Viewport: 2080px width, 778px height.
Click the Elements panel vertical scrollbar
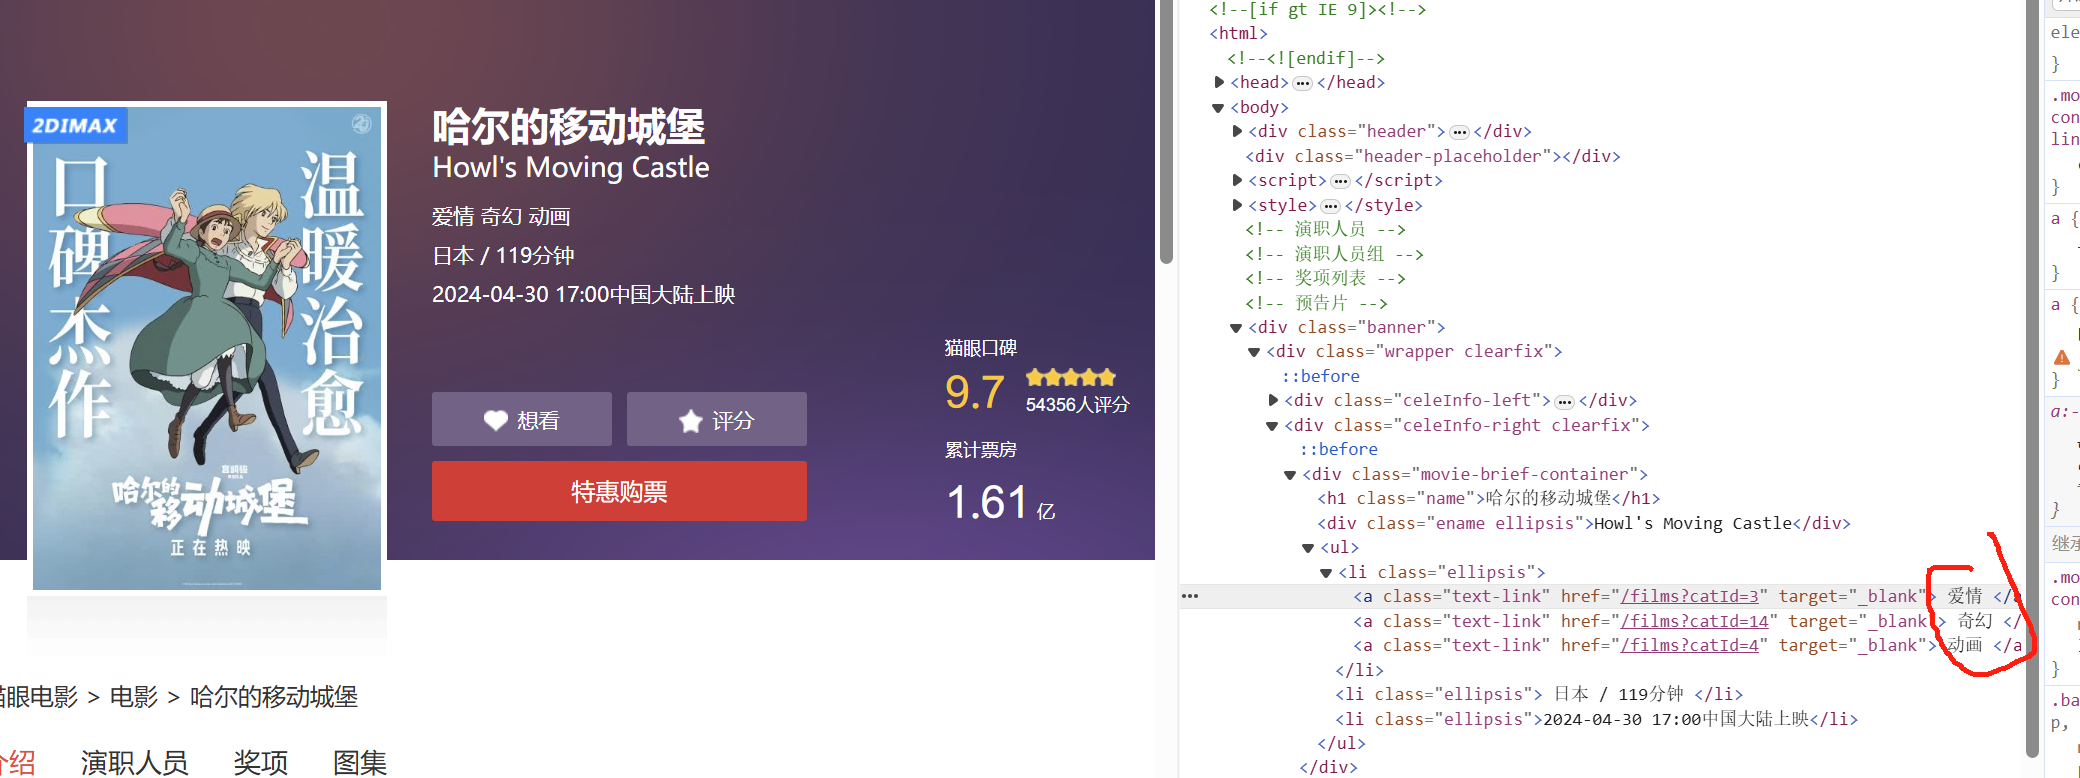tap(2032, 378)
